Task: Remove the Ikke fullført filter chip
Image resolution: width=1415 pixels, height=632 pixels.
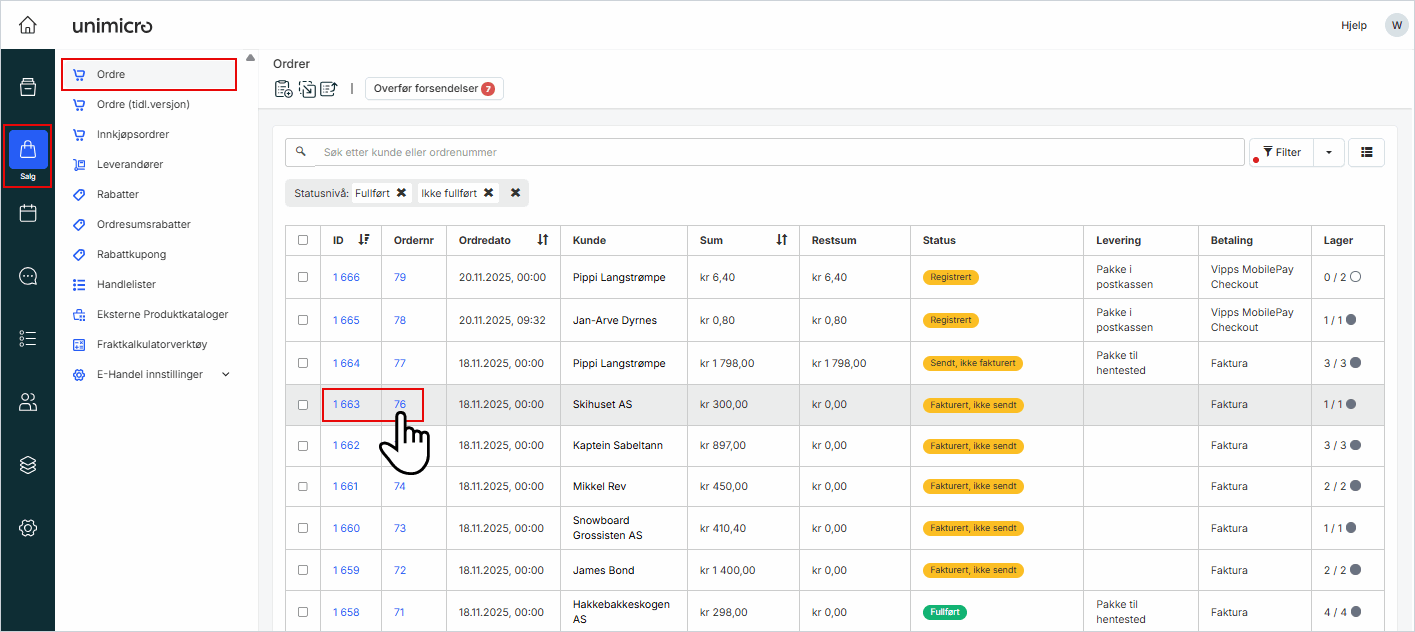Action: [488, 193]
